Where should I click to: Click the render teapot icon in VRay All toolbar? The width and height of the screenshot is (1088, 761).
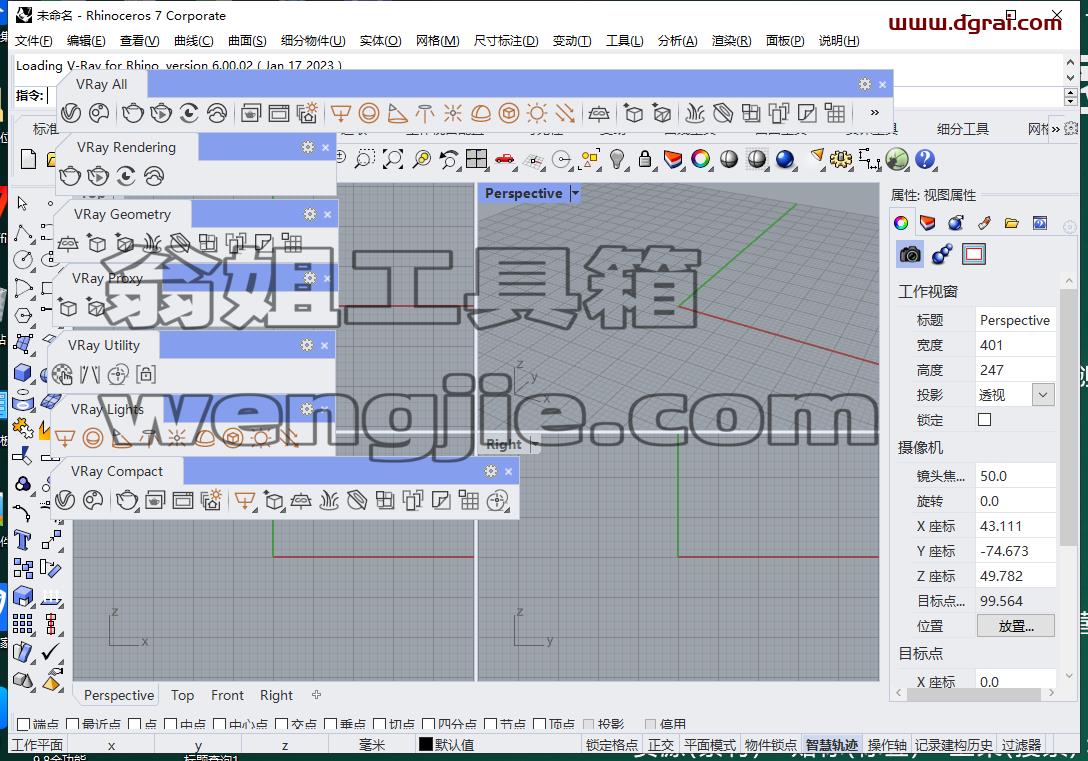(133, 112)
